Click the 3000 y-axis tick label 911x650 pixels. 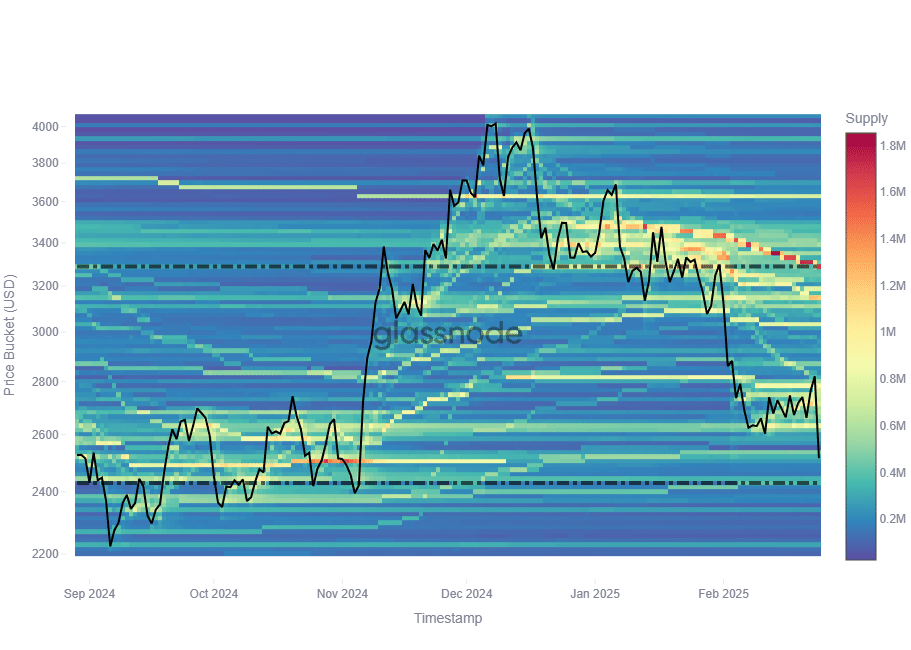point(45,332)
